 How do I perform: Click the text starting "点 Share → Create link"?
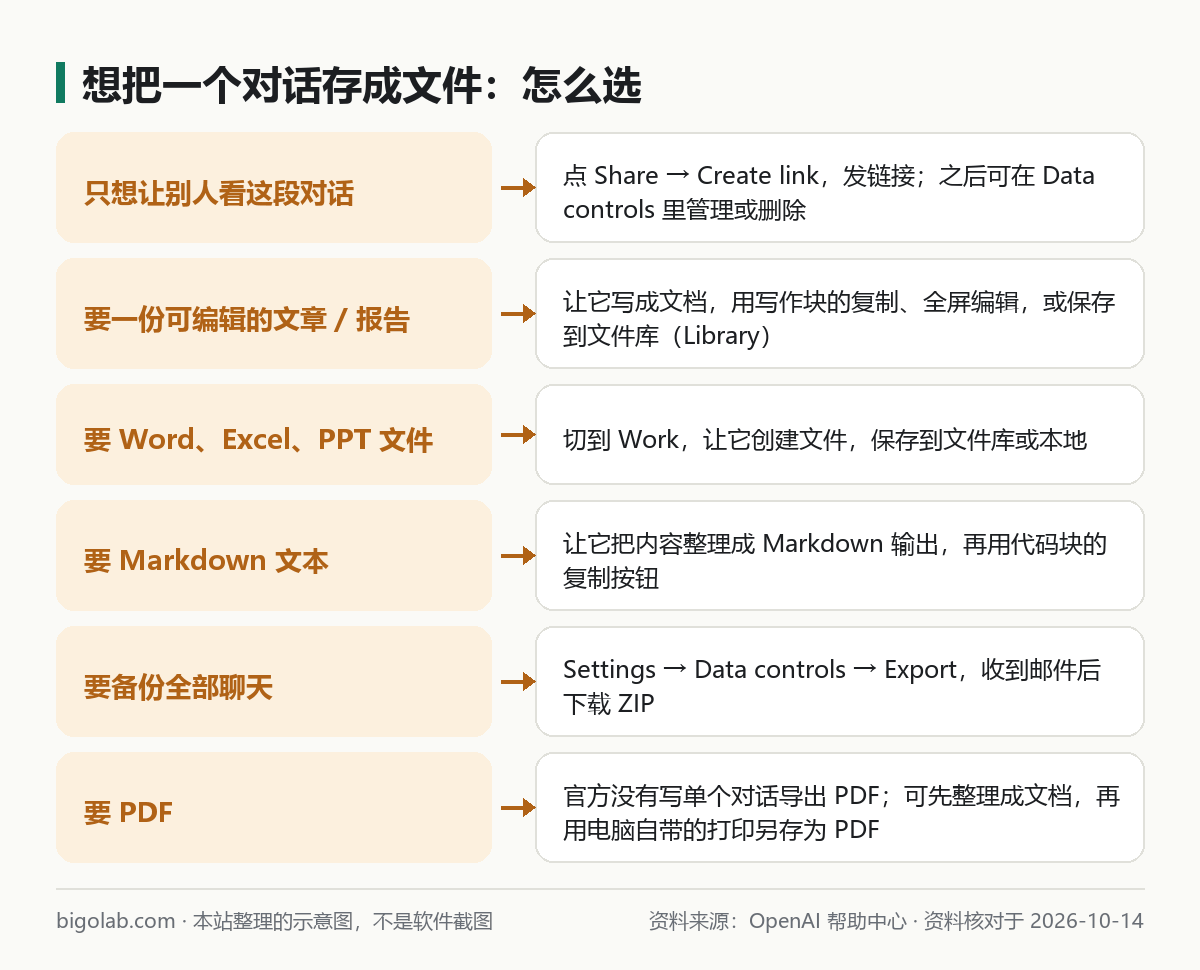(829, 193)
